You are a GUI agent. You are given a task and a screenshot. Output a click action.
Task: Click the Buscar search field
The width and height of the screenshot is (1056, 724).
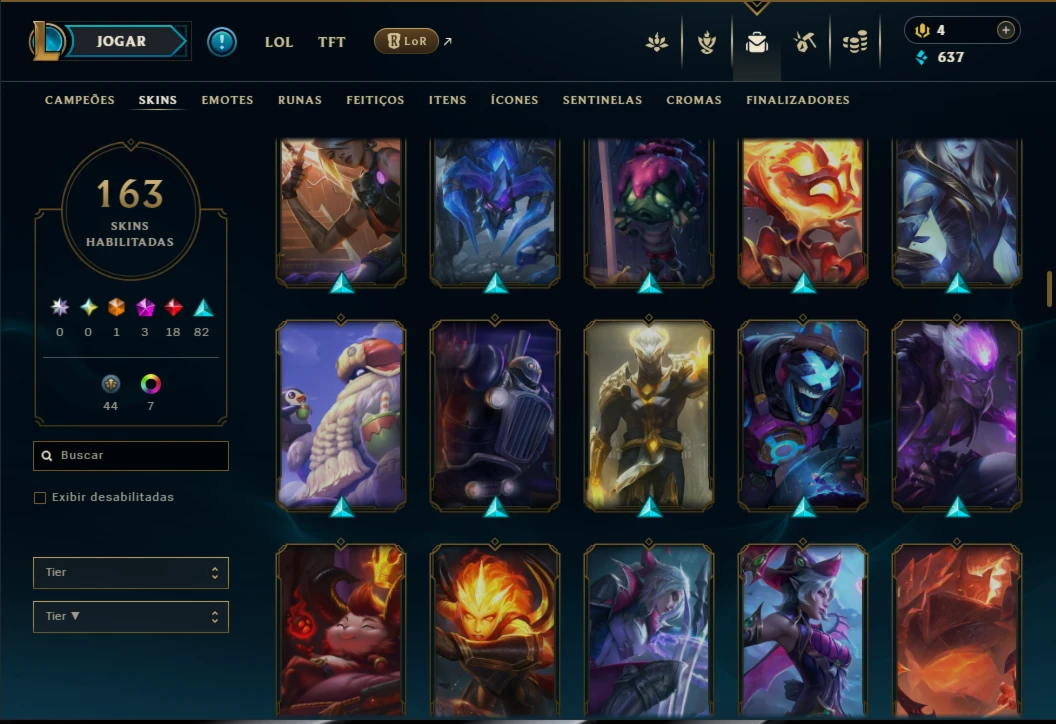[x=131, y=456]
